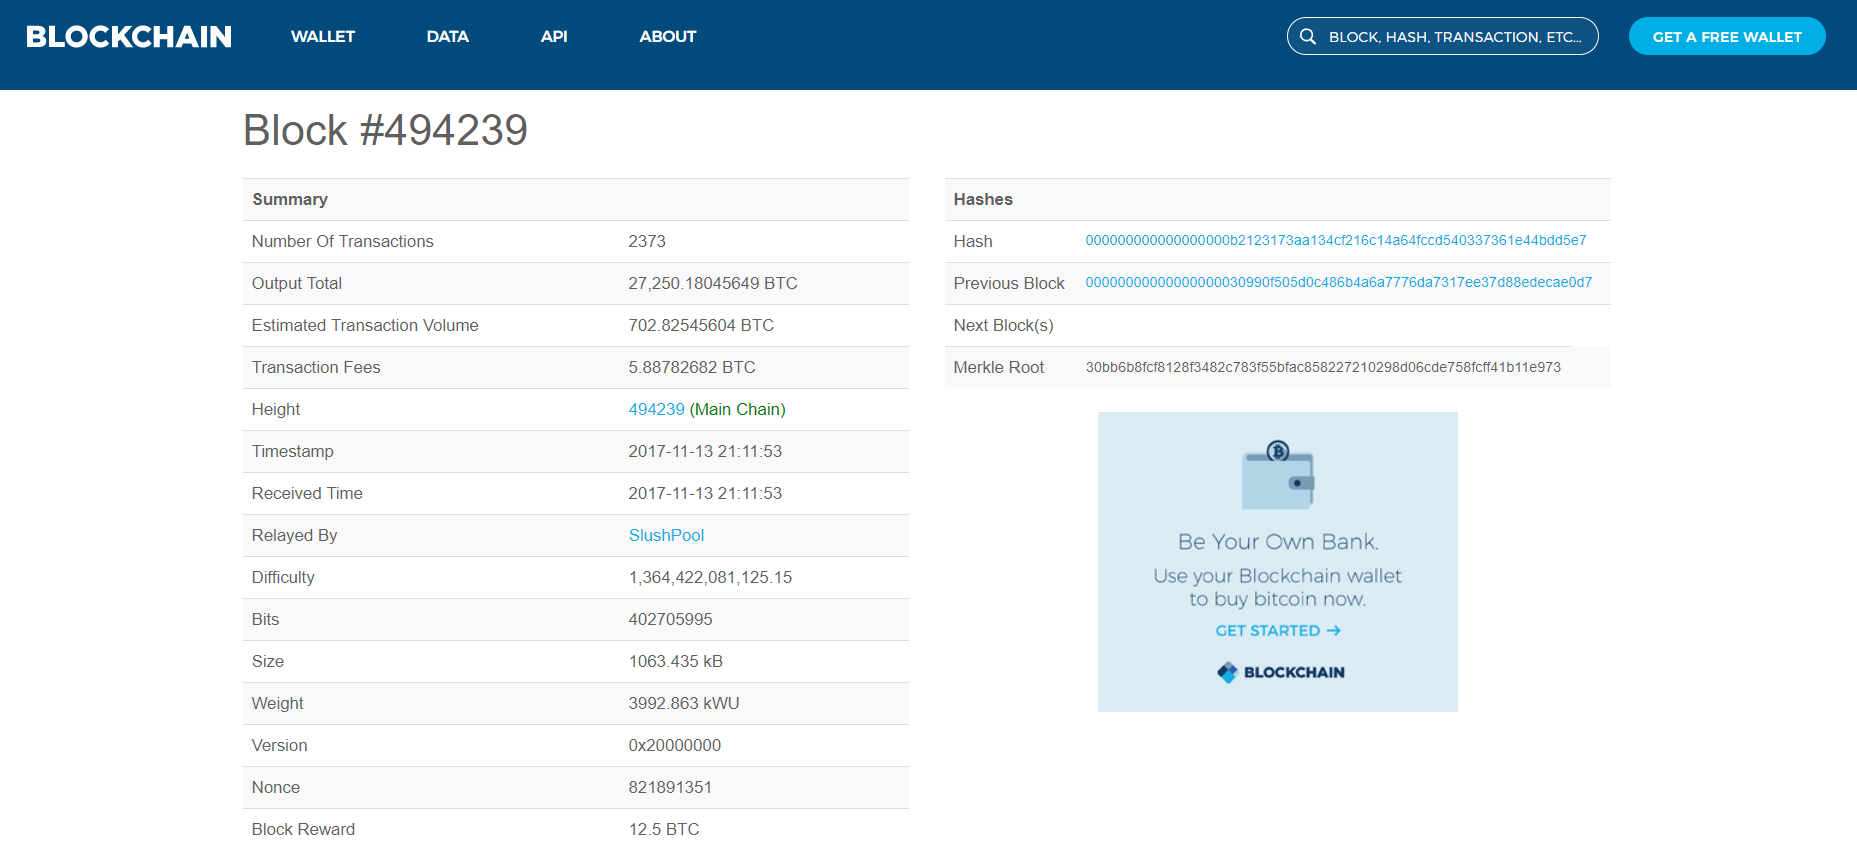Open the Wallet menu
This screenshot has width=1857, height=855.
click(323, 37)
